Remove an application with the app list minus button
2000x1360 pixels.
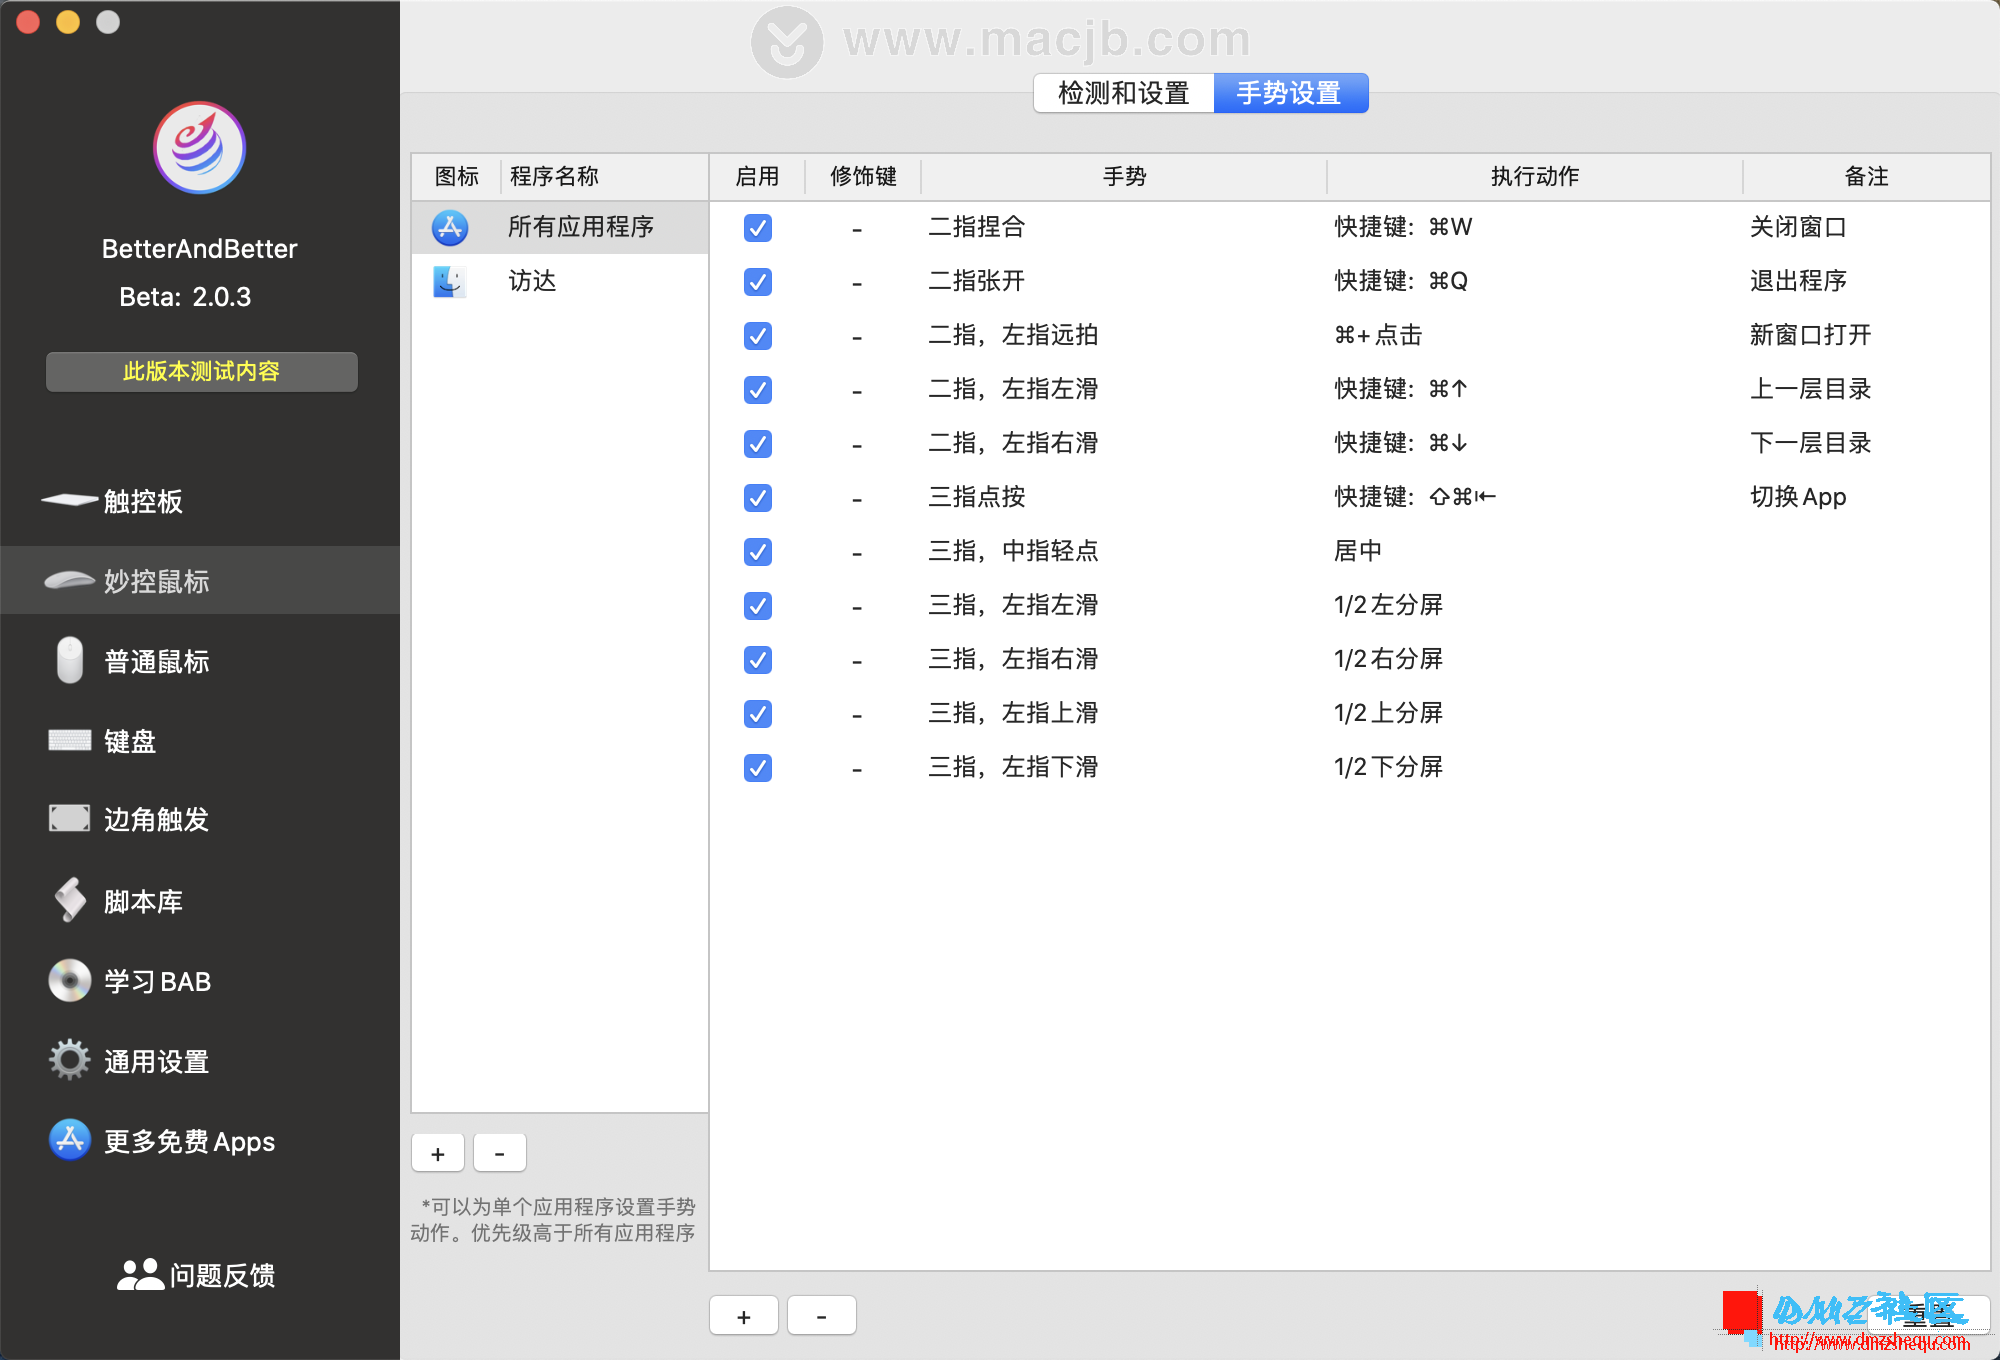pyautogui.click(x=500, y=1154)
